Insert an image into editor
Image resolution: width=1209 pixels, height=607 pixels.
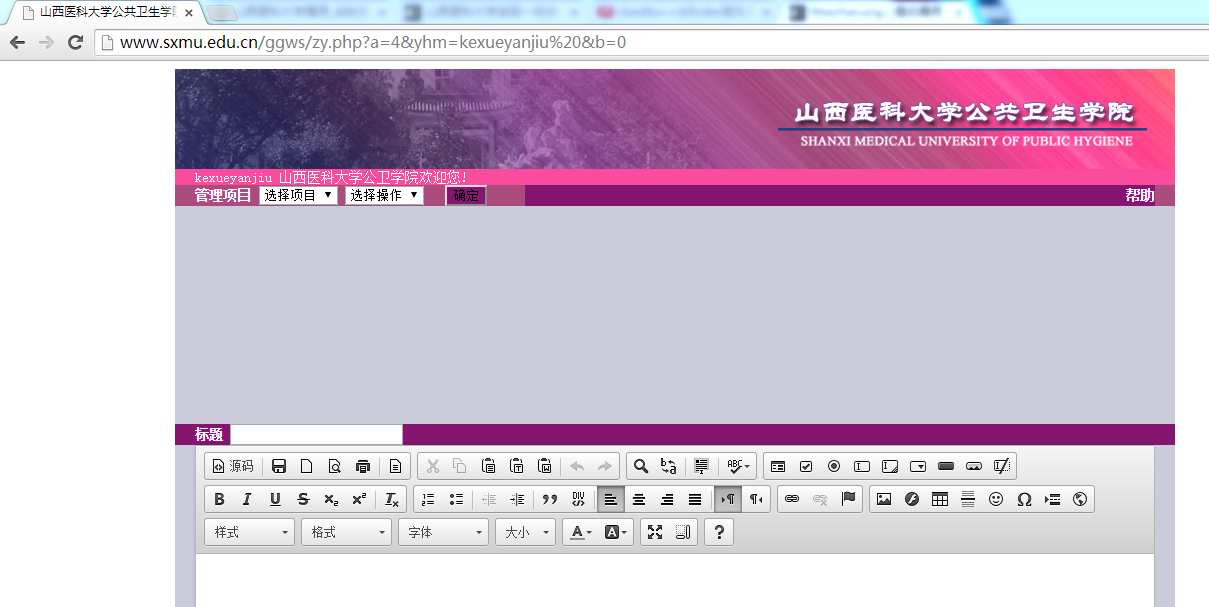pos(883,499)
